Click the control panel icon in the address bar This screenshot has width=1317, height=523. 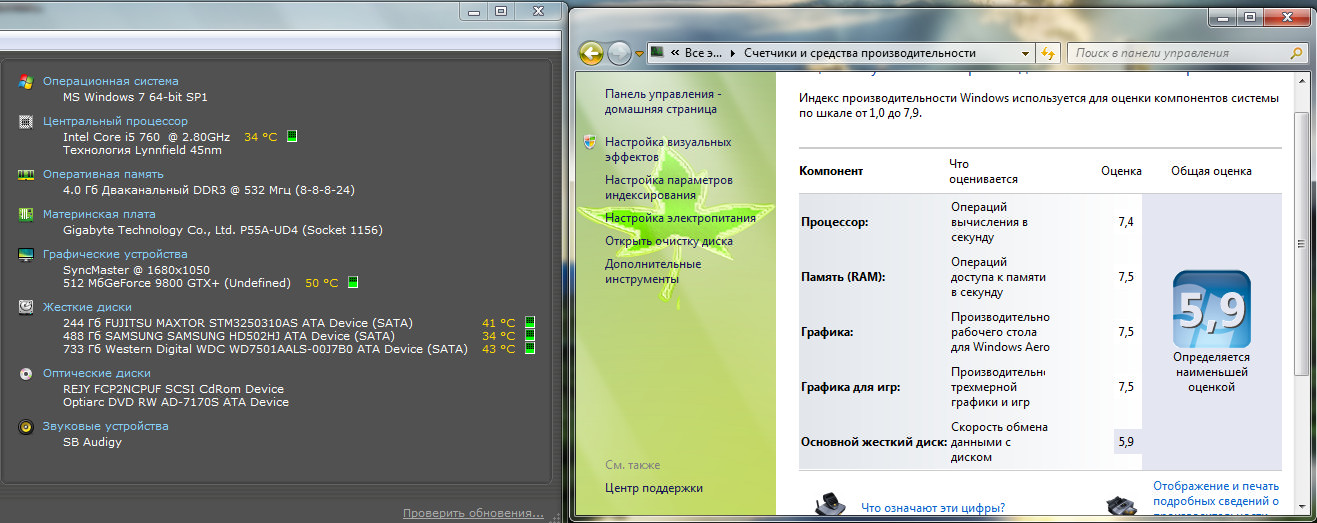click(658, 53)
